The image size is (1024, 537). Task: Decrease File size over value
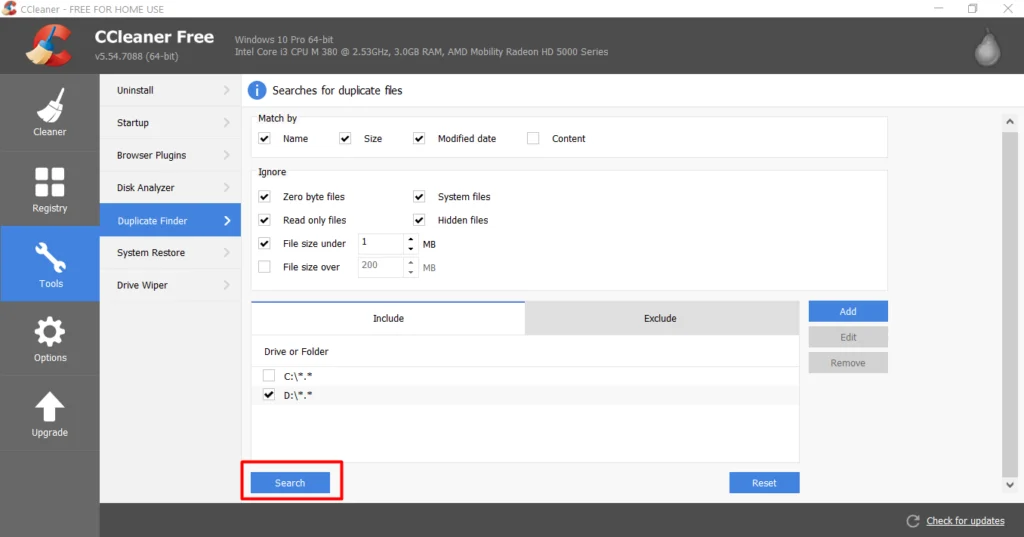[411, 272]
